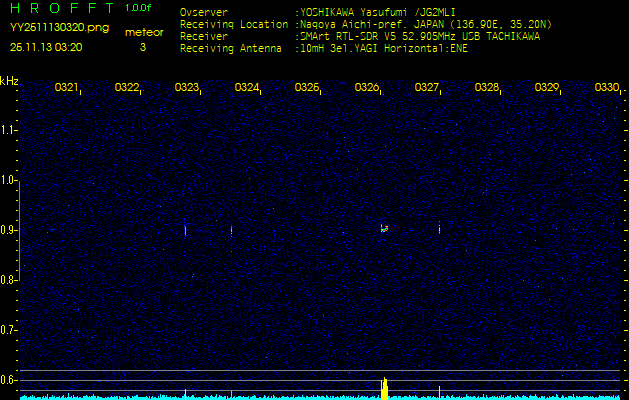Click the meteor count number 3
This screenshot has width=629, height=400.
tap(142, 47)
